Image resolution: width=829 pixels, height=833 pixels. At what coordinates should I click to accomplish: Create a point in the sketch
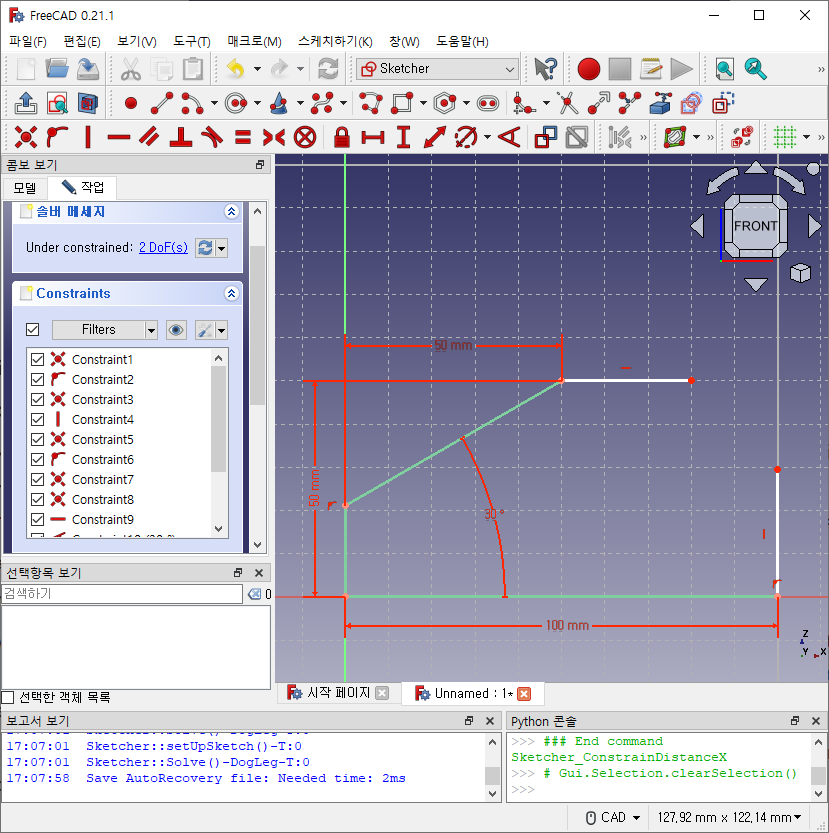131,103
